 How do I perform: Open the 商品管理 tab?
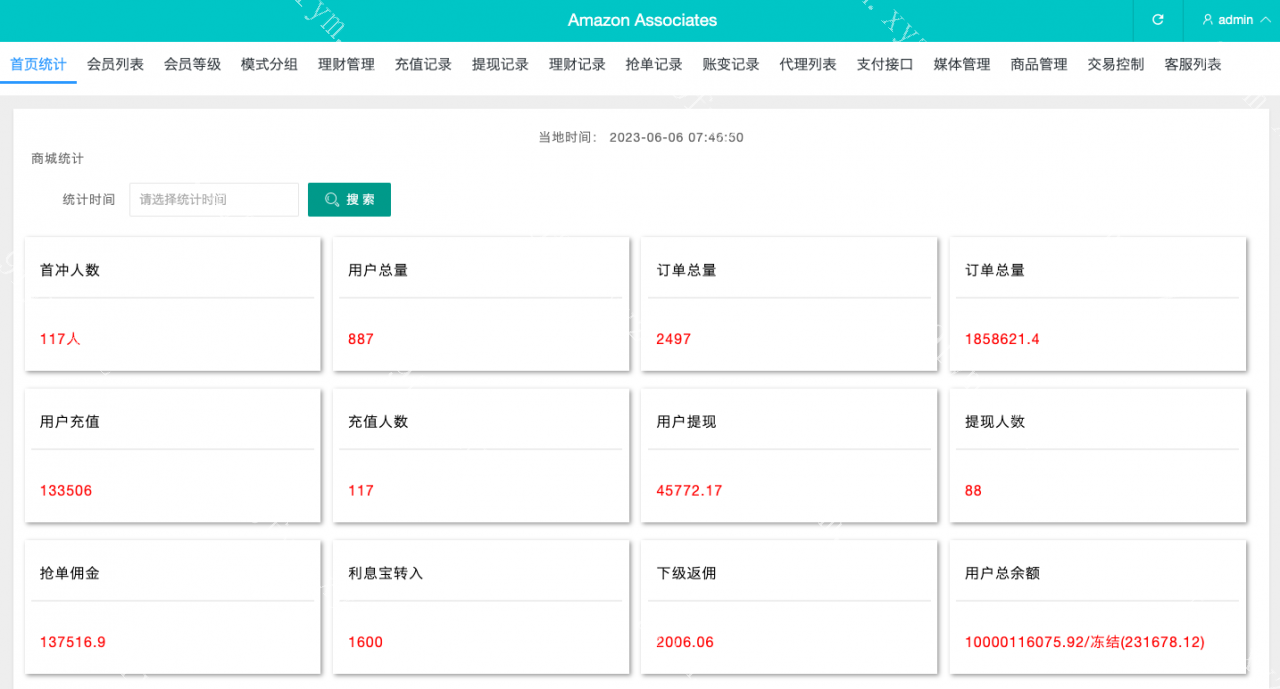point(1039,64)
